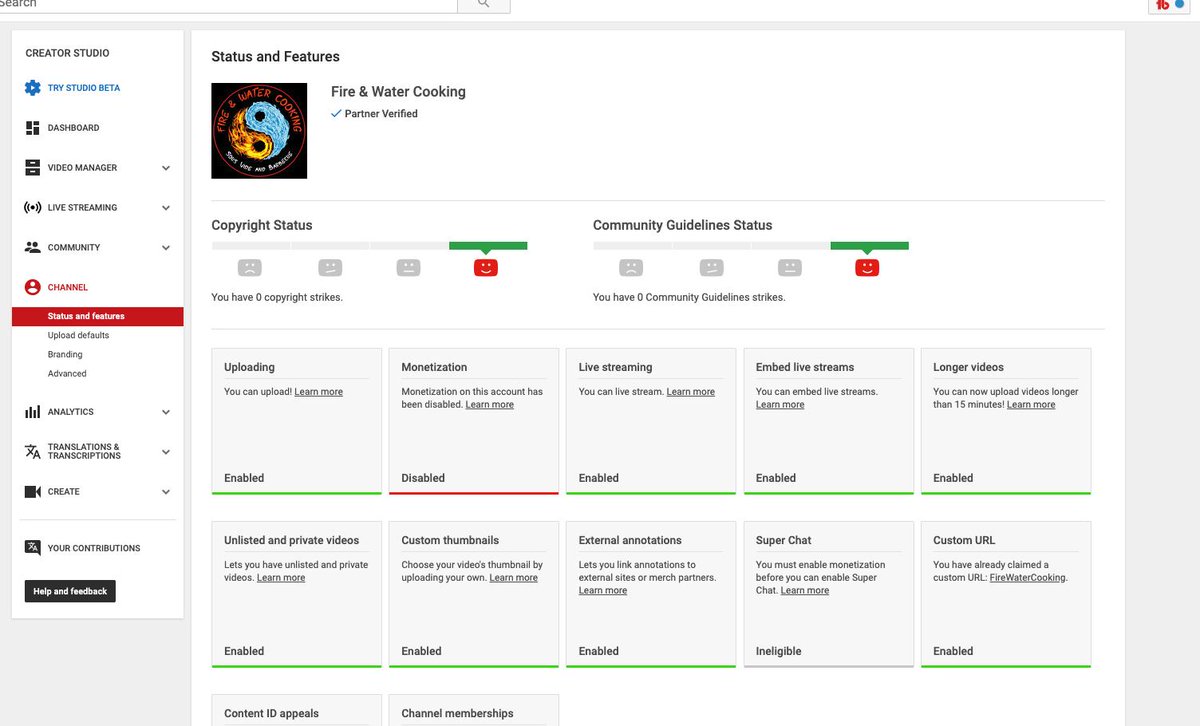Image resolution: width=1200 pixels, height=726 pixels.
Task: Click 'You have 0 Community Guidelines strikes.' text
Action: pos(689,297)
